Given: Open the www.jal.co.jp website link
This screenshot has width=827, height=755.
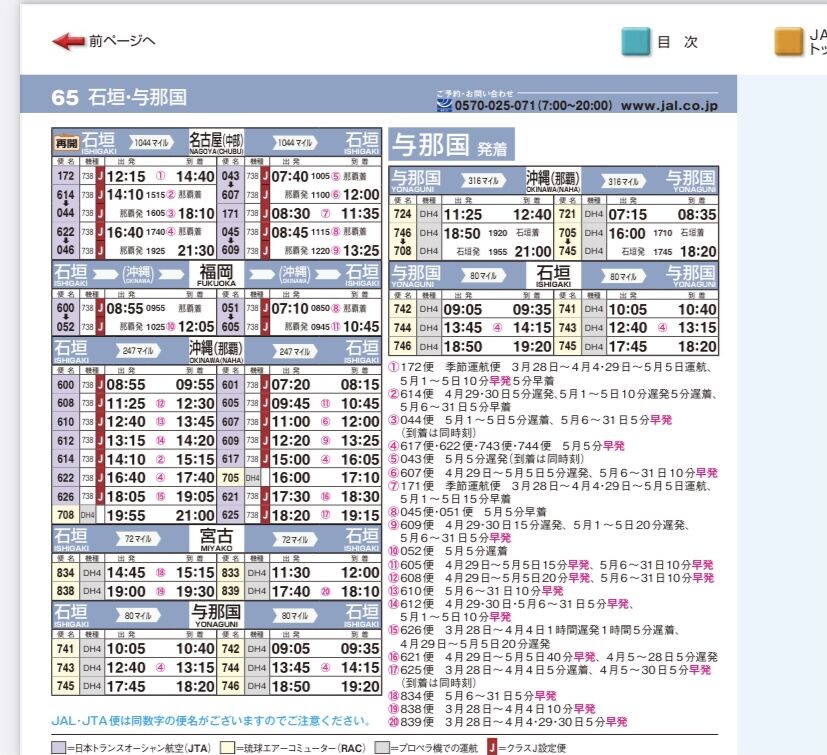Looking at the screenshot, I should click(x=669, y=106).
